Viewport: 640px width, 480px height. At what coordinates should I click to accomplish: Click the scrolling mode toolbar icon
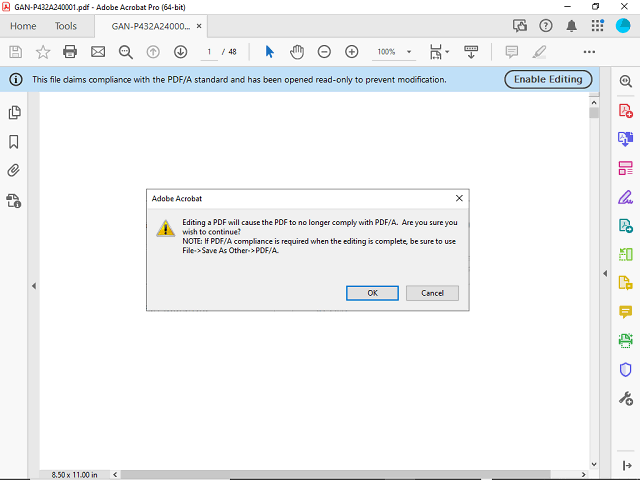pyautogui.click(x=471, y=52)
